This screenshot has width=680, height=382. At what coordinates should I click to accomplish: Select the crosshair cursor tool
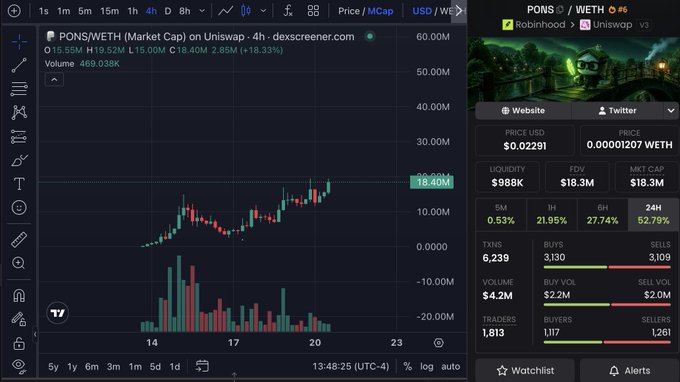click(19, 42)
